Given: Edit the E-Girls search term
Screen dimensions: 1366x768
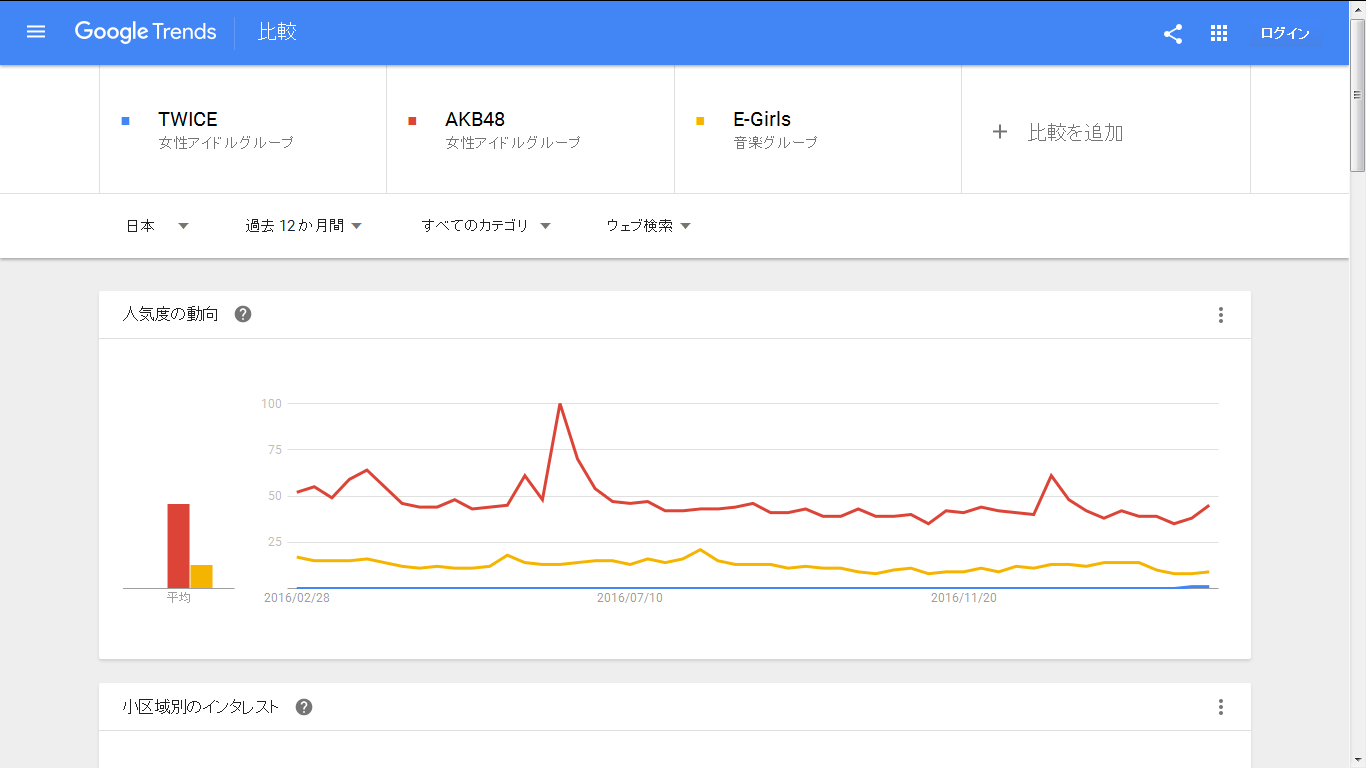Looking at the screenshot, I should click(762, 120).
